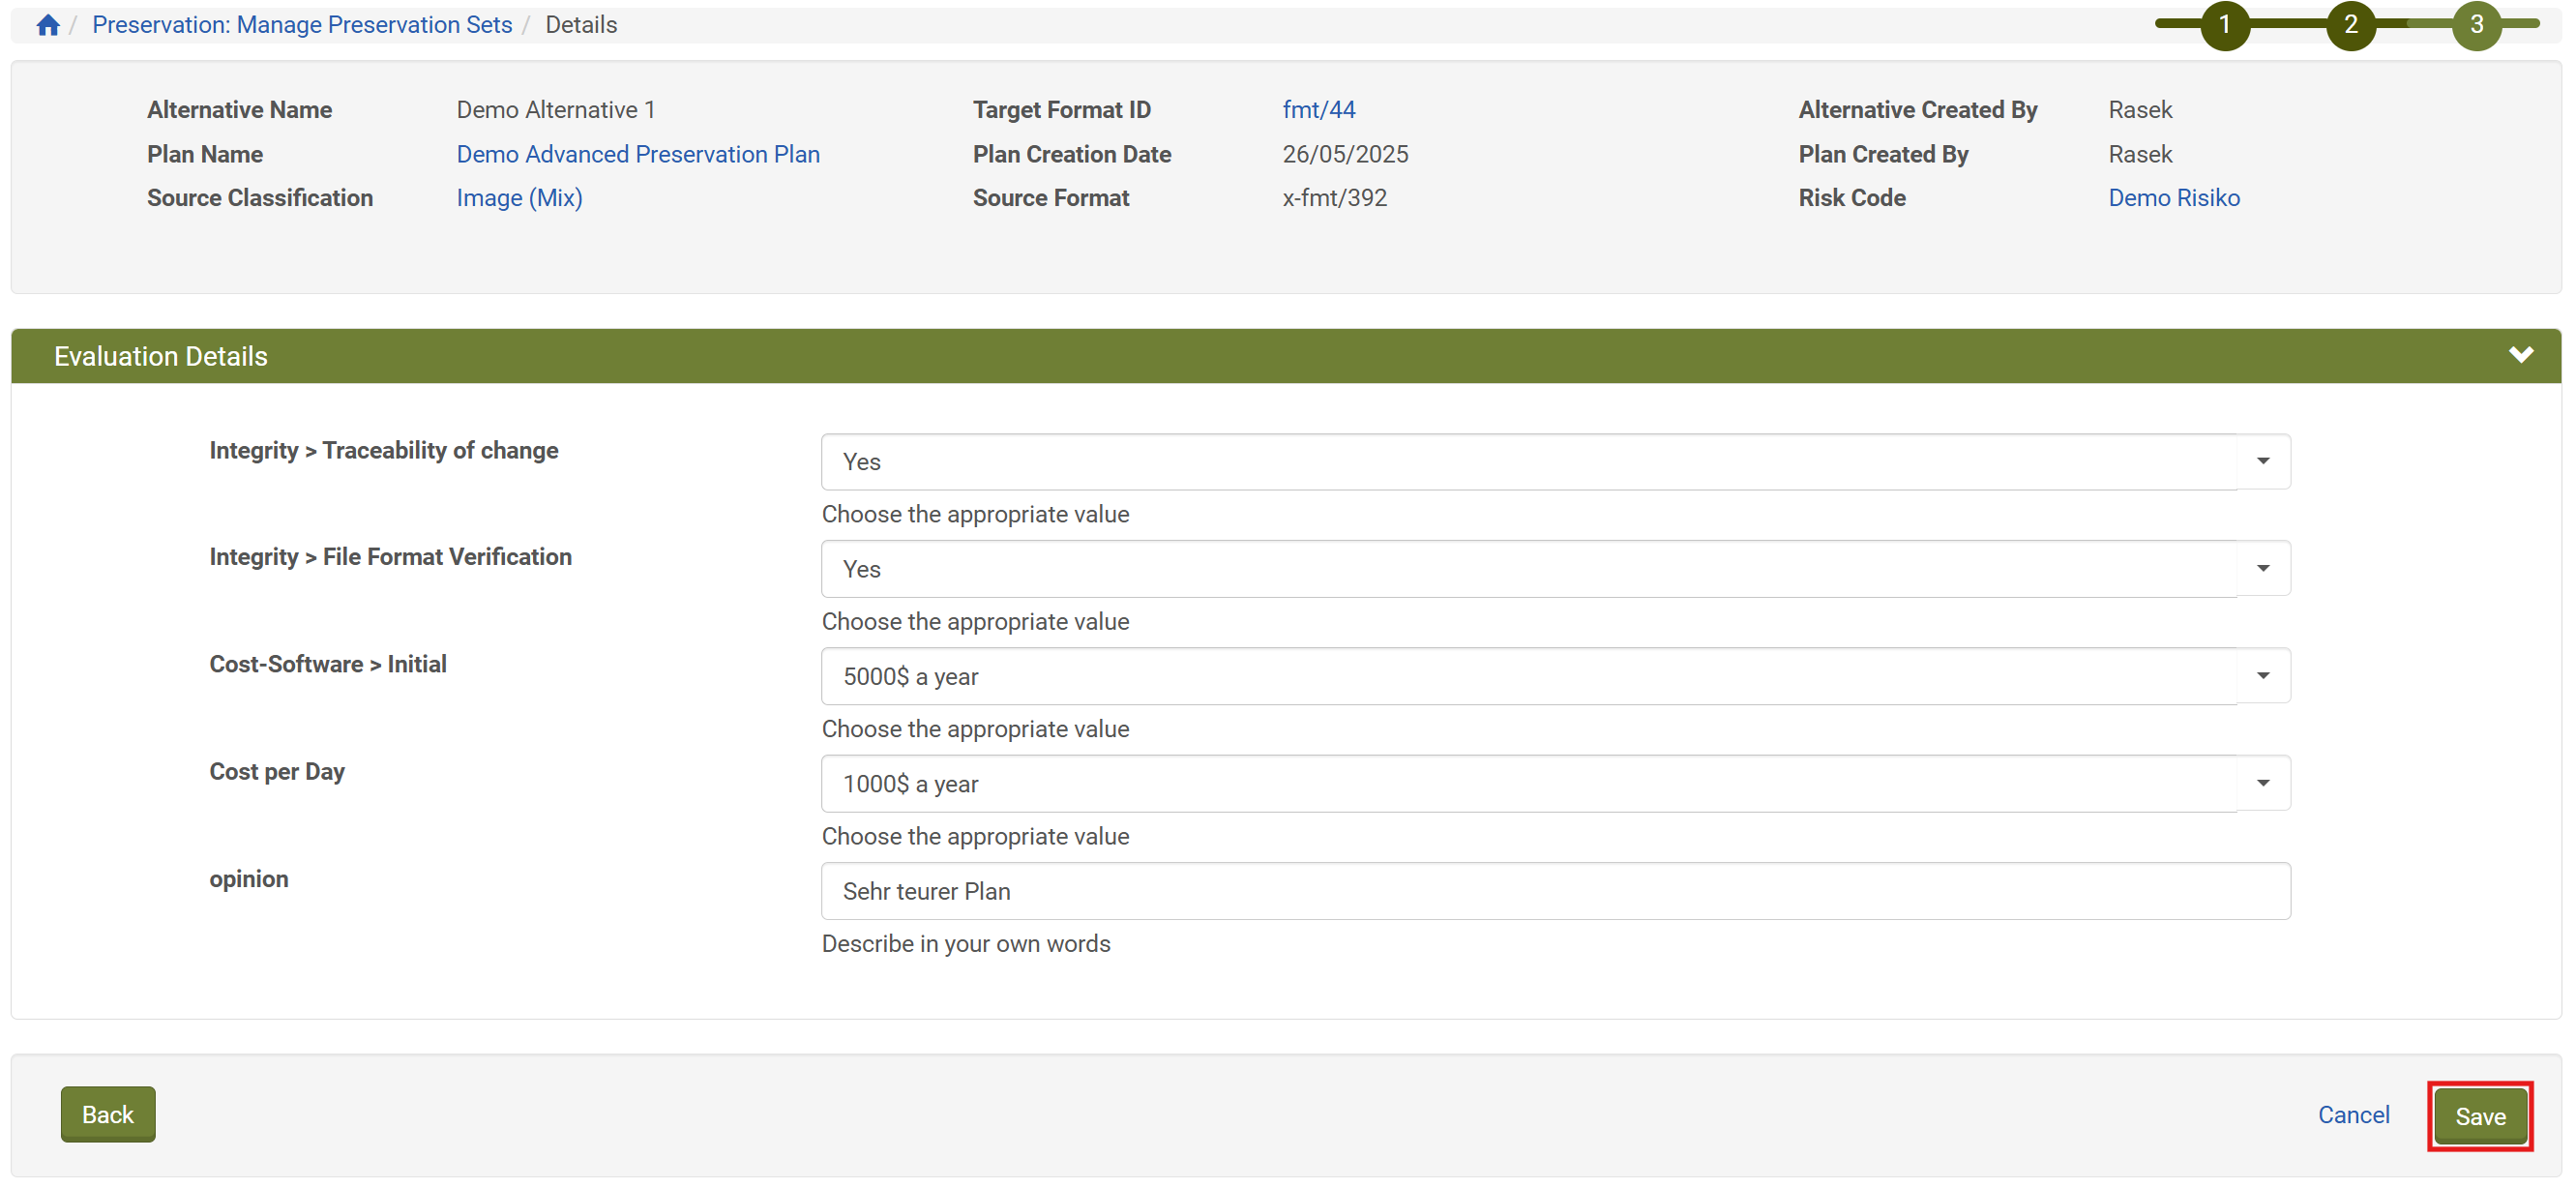The height and width of the screenshot is (1188, 2576).
Task: Open the fmt/44 target format link
Action: (x=1318, y=110)
